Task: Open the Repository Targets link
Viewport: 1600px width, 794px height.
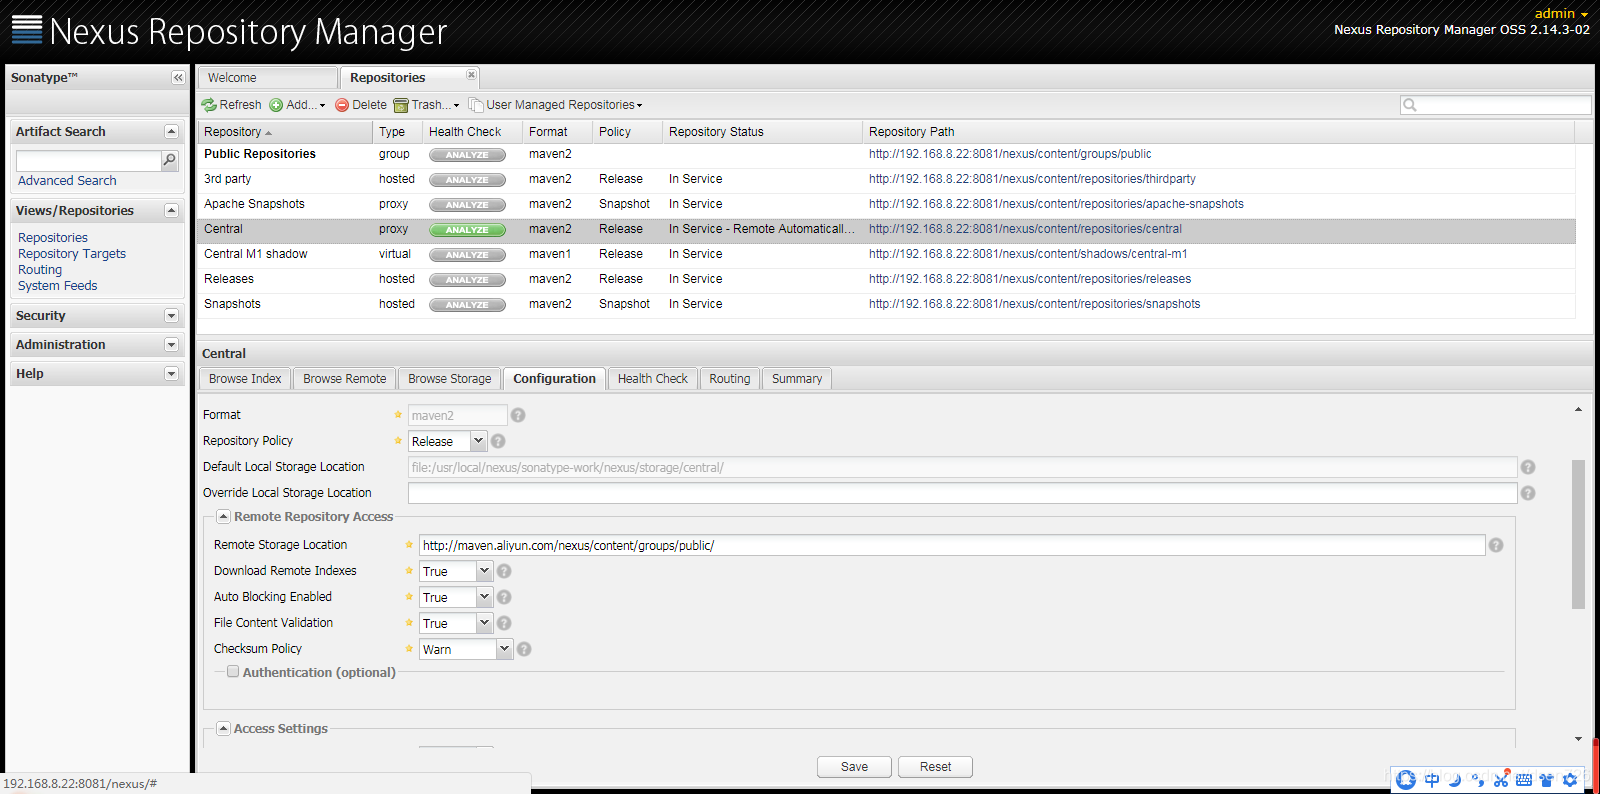Action: point(72,254)
